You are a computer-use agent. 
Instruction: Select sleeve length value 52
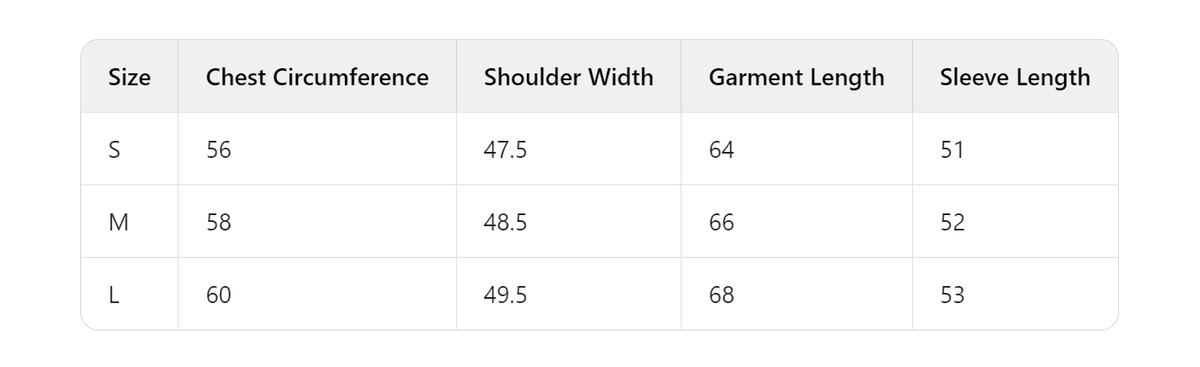point(952,223)
